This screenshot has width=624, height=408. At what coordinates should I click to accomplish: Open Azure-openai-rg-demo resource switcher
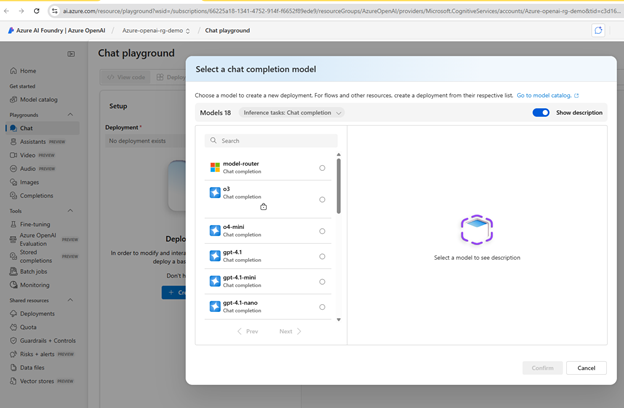(156, 31)
